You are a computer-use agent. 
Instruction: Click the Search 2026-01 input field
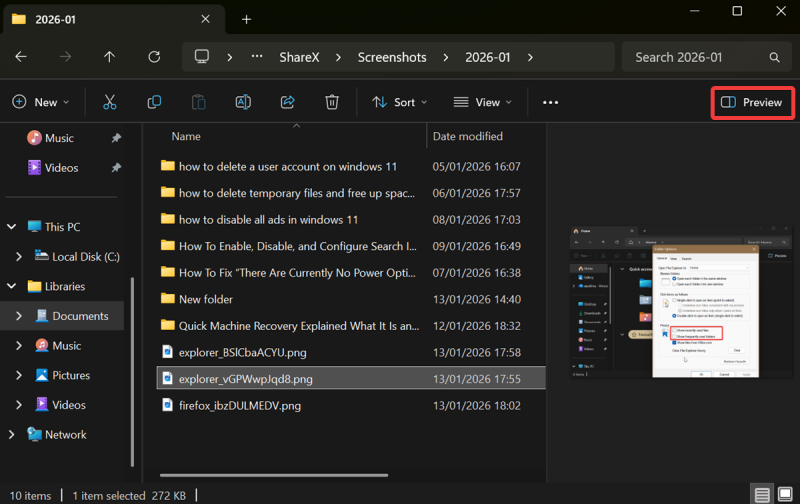pyautogui.click(x=700, y=57)
